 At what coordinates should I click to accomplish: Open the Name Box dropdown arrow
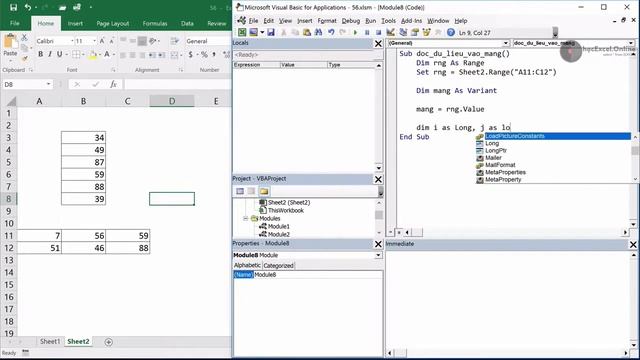(x=49, y=84)
